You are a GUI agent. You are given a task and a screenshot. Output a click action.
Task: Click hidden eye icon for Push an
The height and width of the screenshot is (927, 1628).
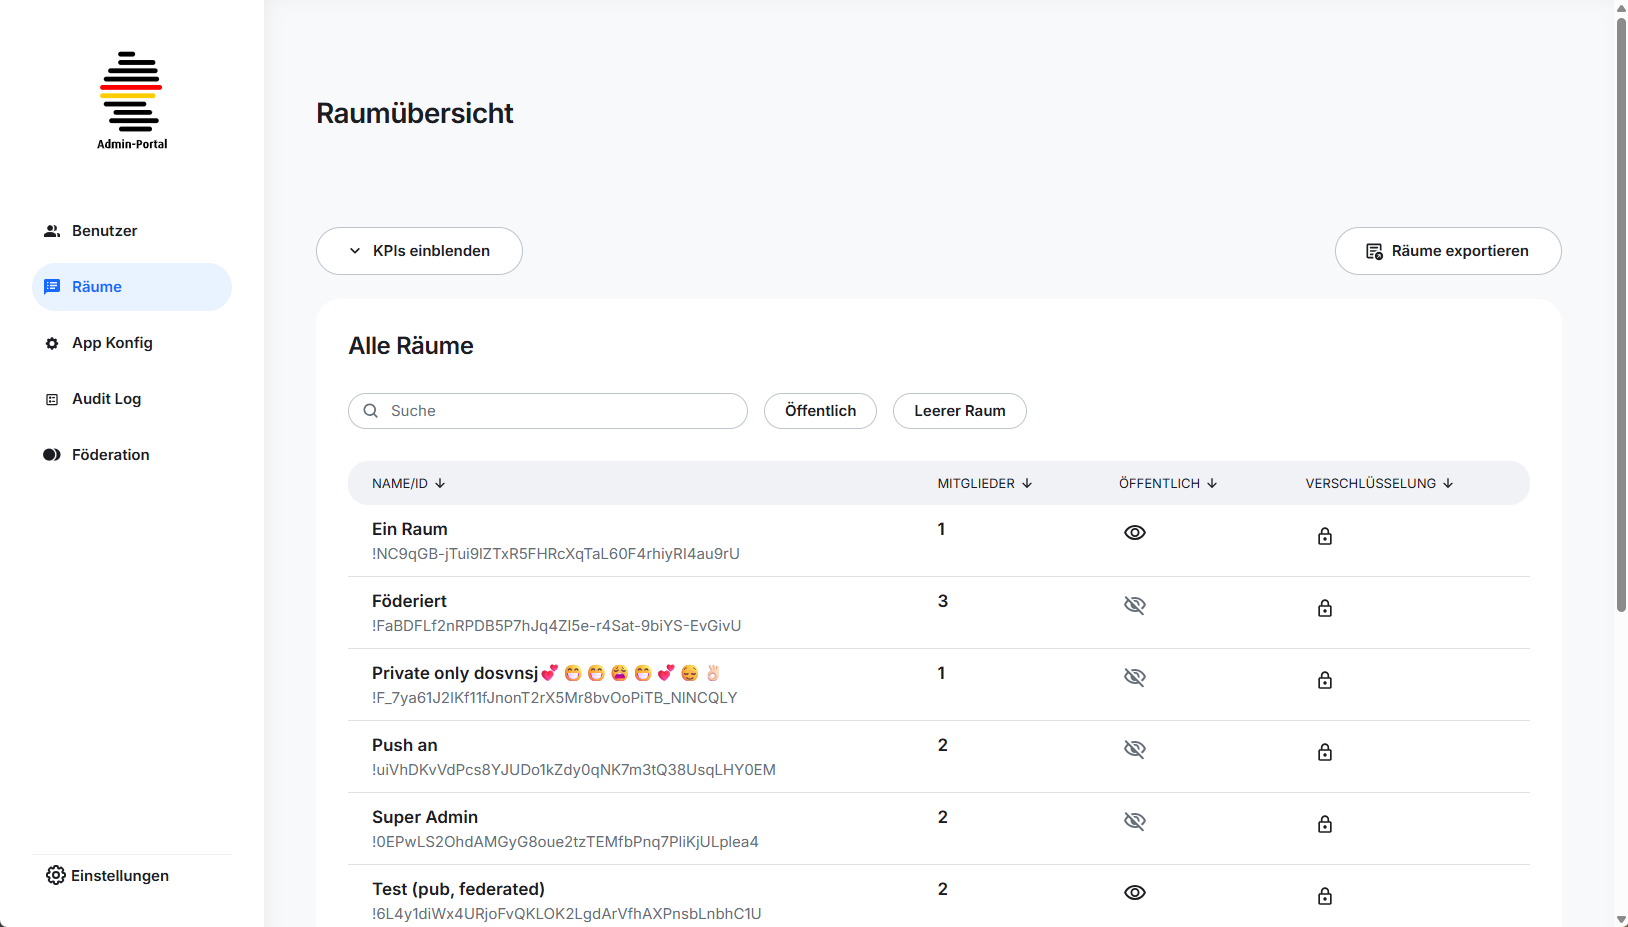(x=1135, y=749)
